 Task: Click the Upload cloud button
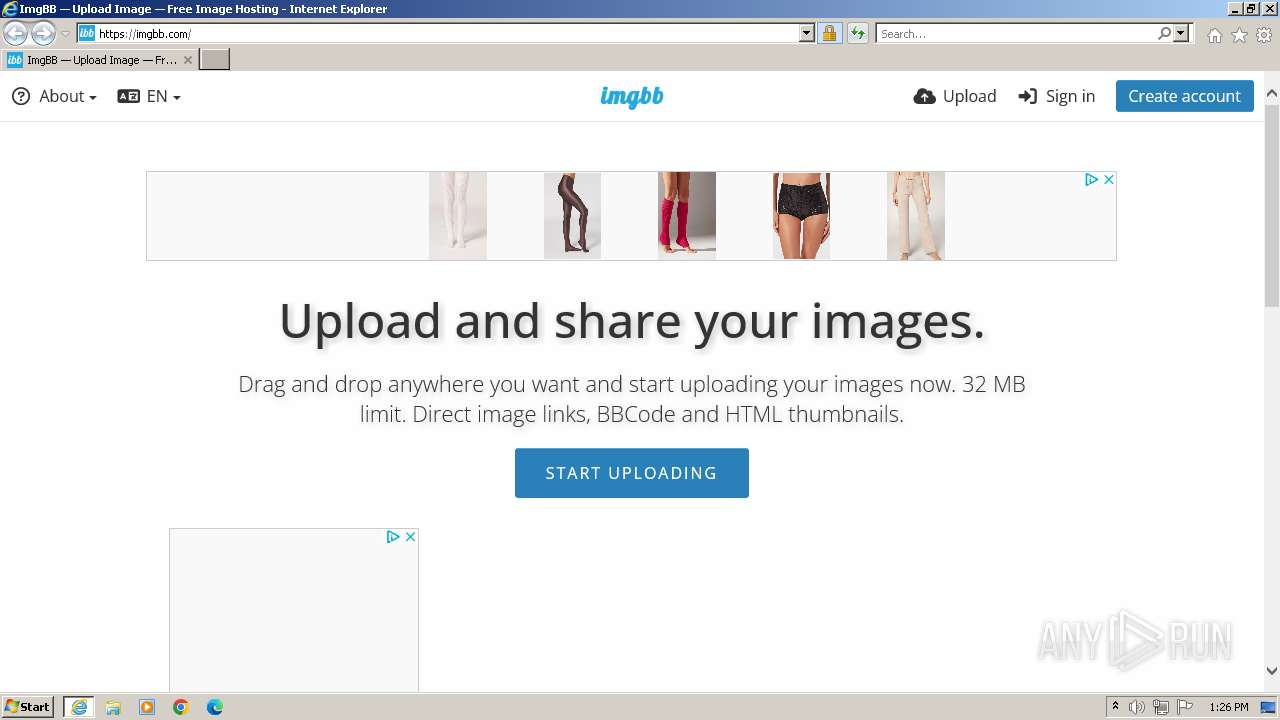click(x=955, y=96)
